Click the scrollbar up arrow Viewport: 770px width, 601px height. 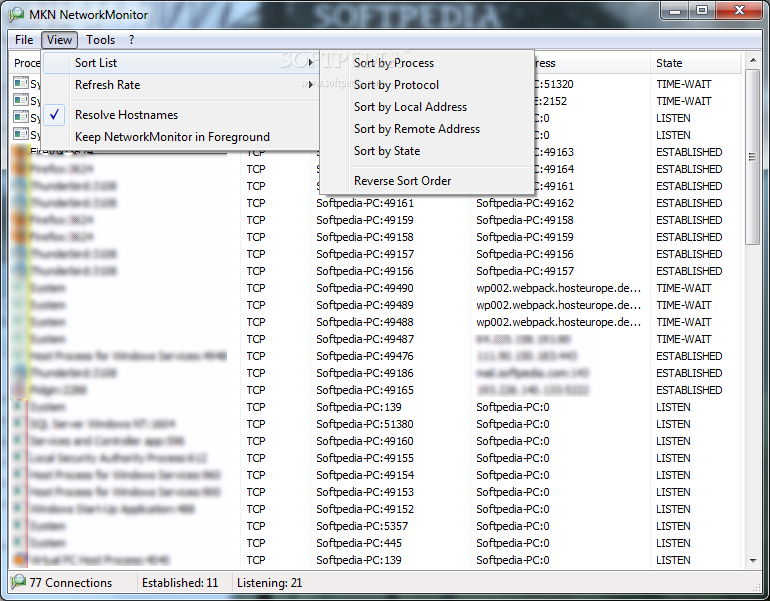752,60
